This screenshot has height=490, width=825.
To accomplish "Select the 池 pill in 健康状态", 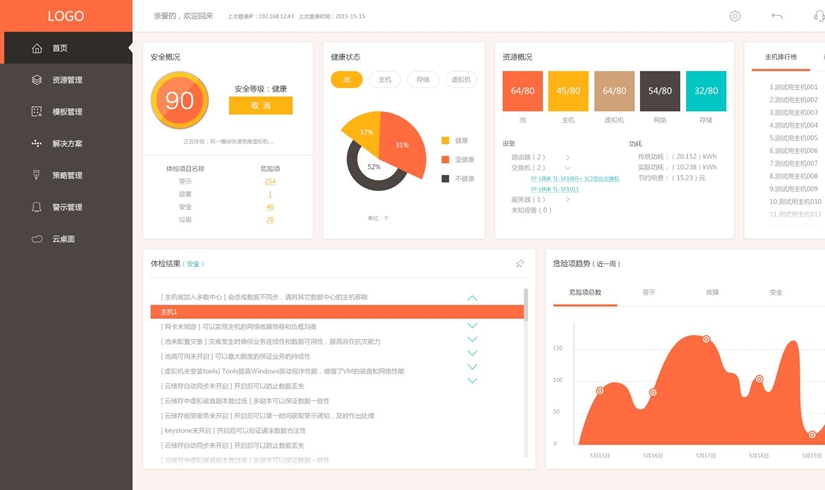I will [x=347, y=79].
